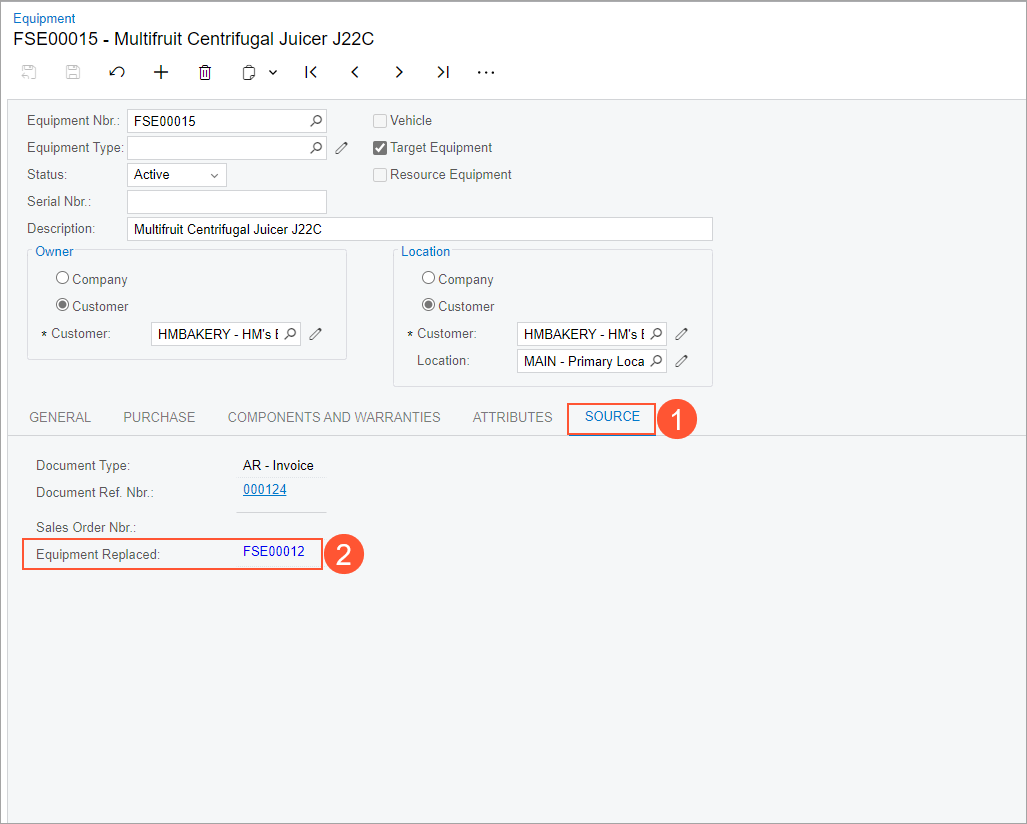Go to the first record
Screen dimensions: 1027x824
tap(311, 72)
